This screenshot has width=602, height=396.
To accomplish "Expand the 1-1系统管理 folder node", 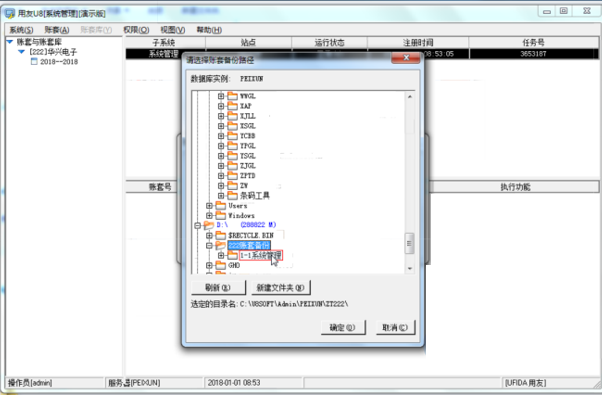I will 221,255.
